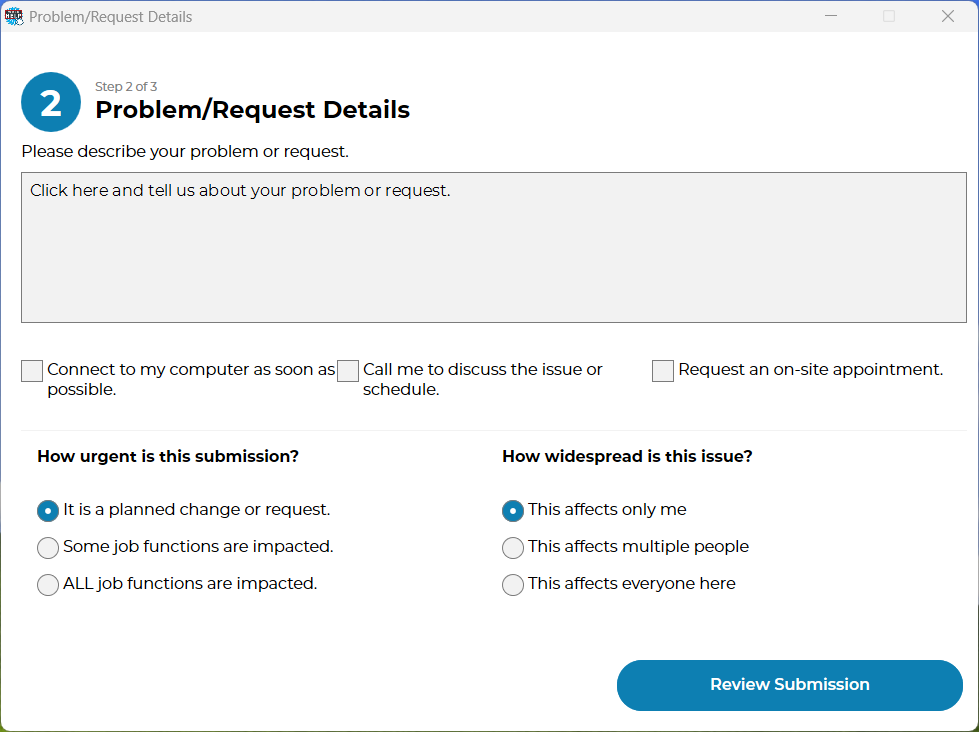Click the 'How urgent is this submission?' heading

click(168, 457)
